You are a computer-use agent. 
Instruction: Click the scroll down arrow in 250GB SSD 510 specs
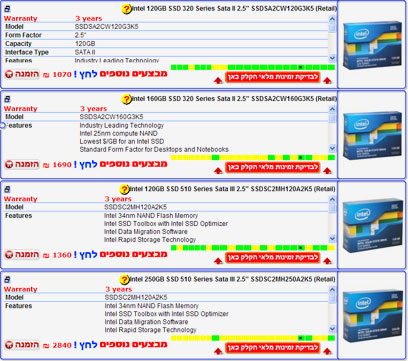click(332, 329)
